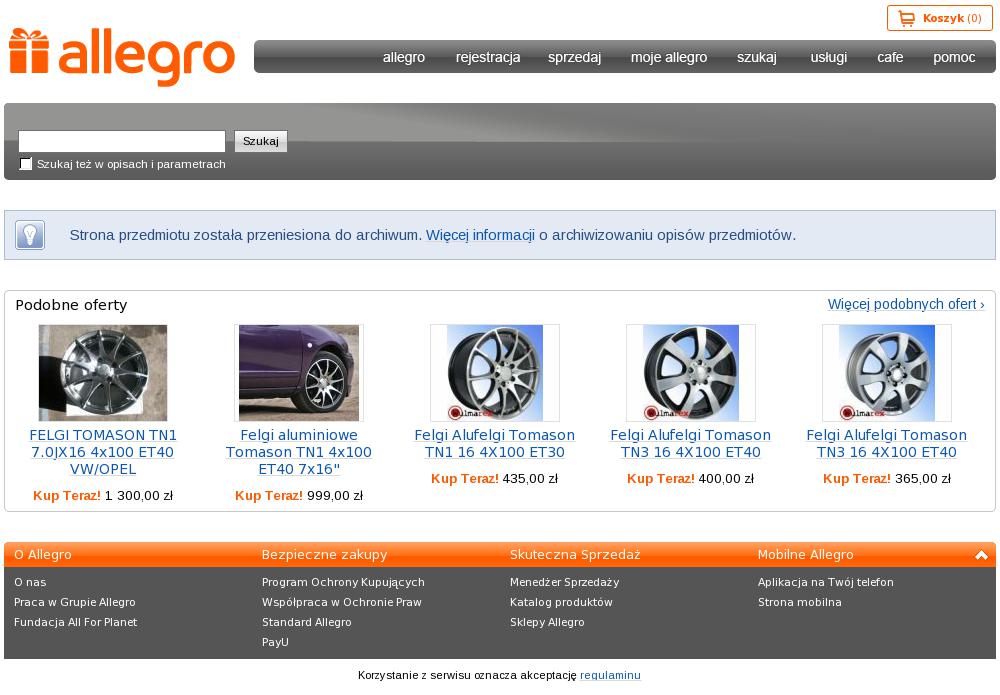Open the PayU footer link

[x=275, y=642]
